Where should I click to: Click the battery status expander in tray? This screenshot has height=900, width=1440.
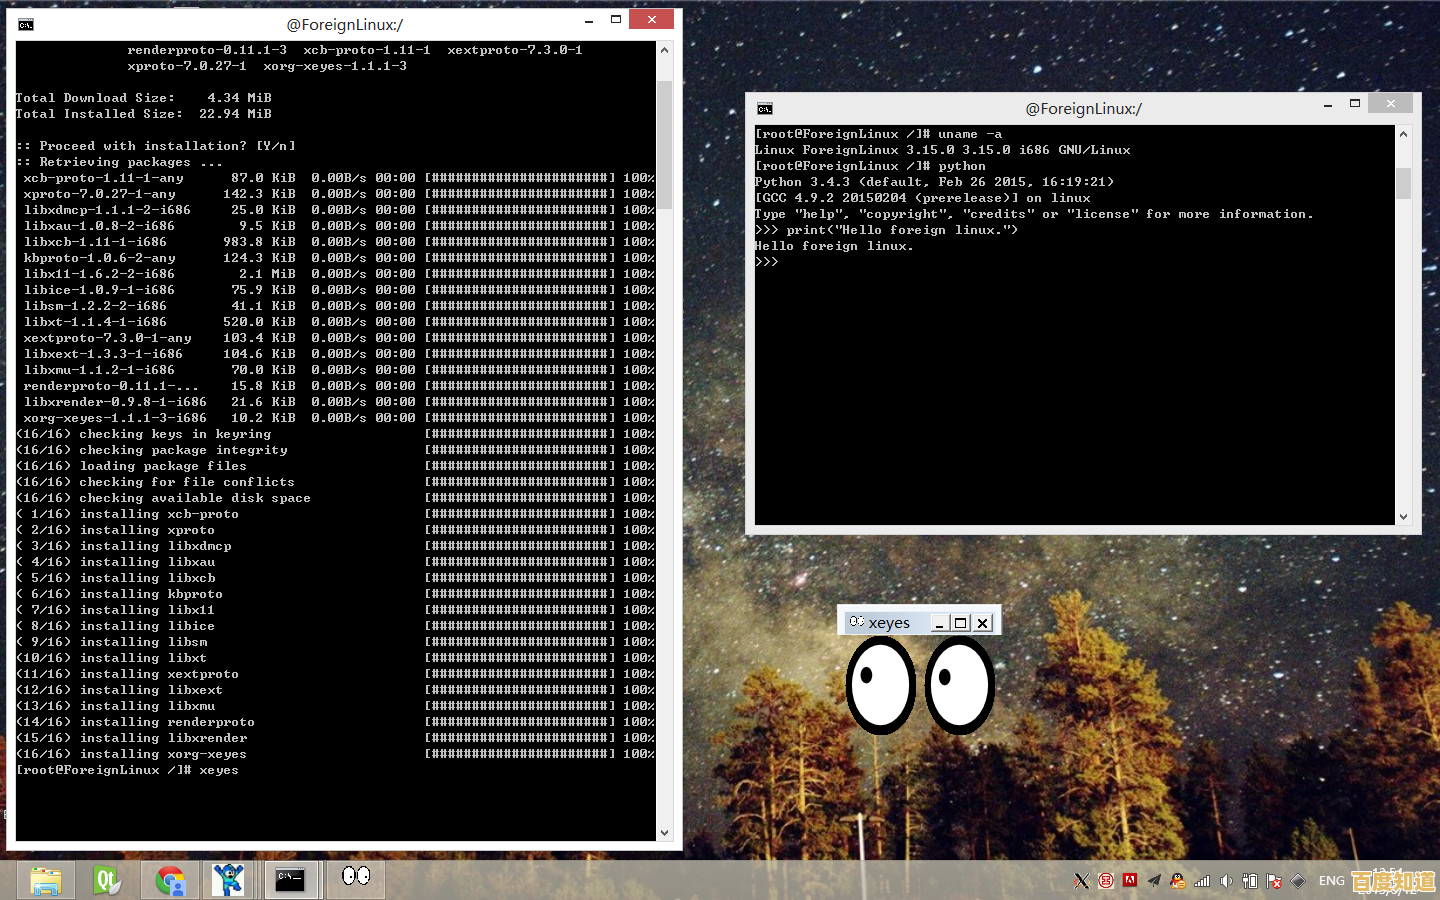point(1250,880)
